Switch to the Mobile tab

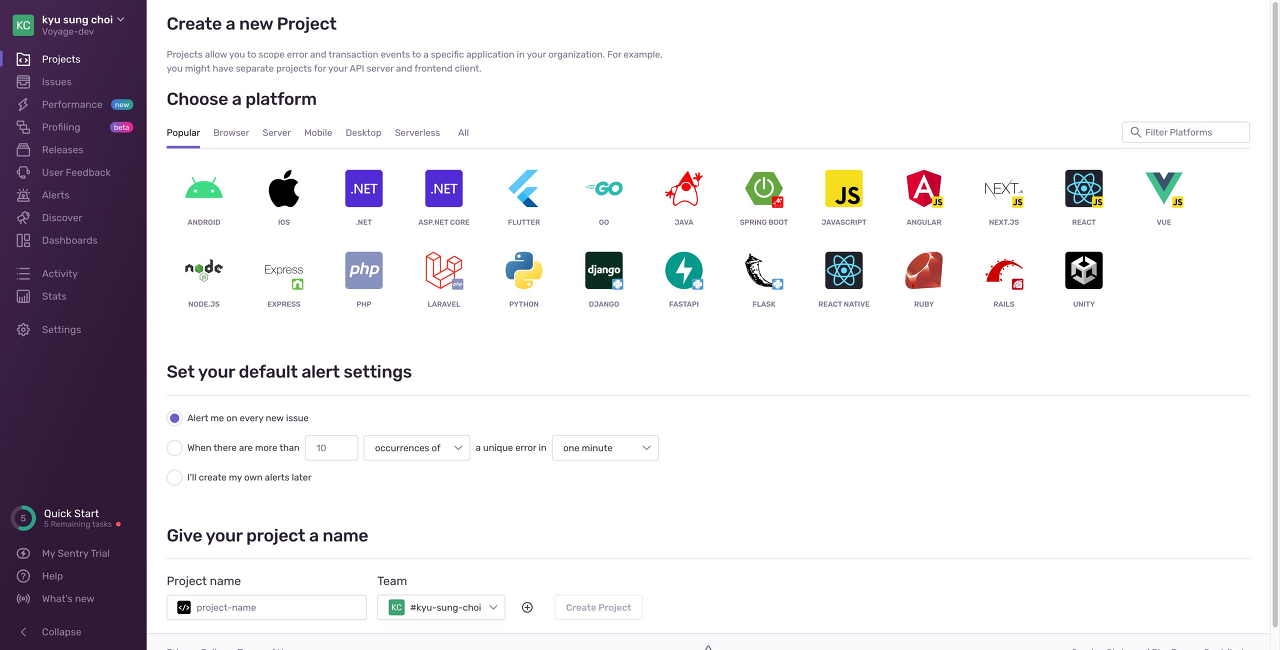pyautogui.click(x=318, y=133)
